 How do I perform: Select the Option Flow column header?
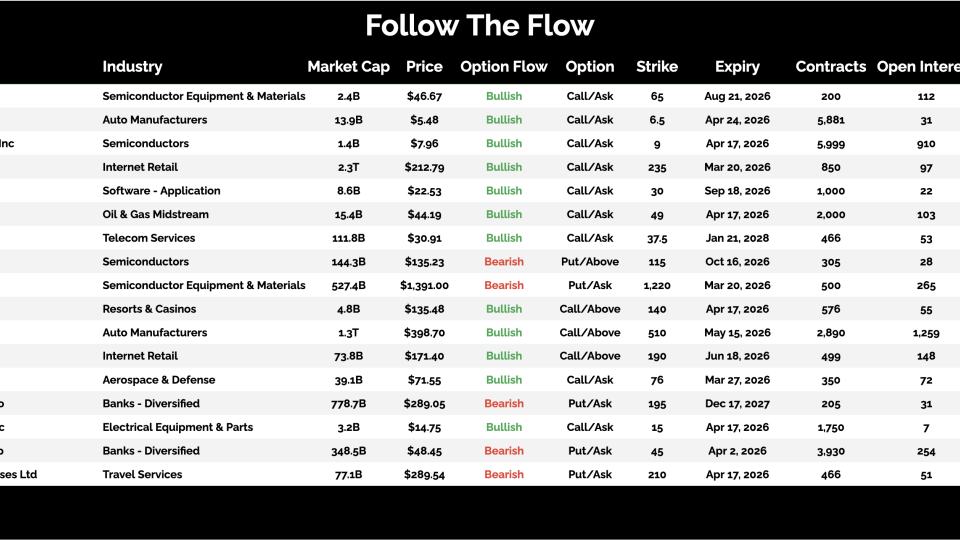click(x=504, y=67)
